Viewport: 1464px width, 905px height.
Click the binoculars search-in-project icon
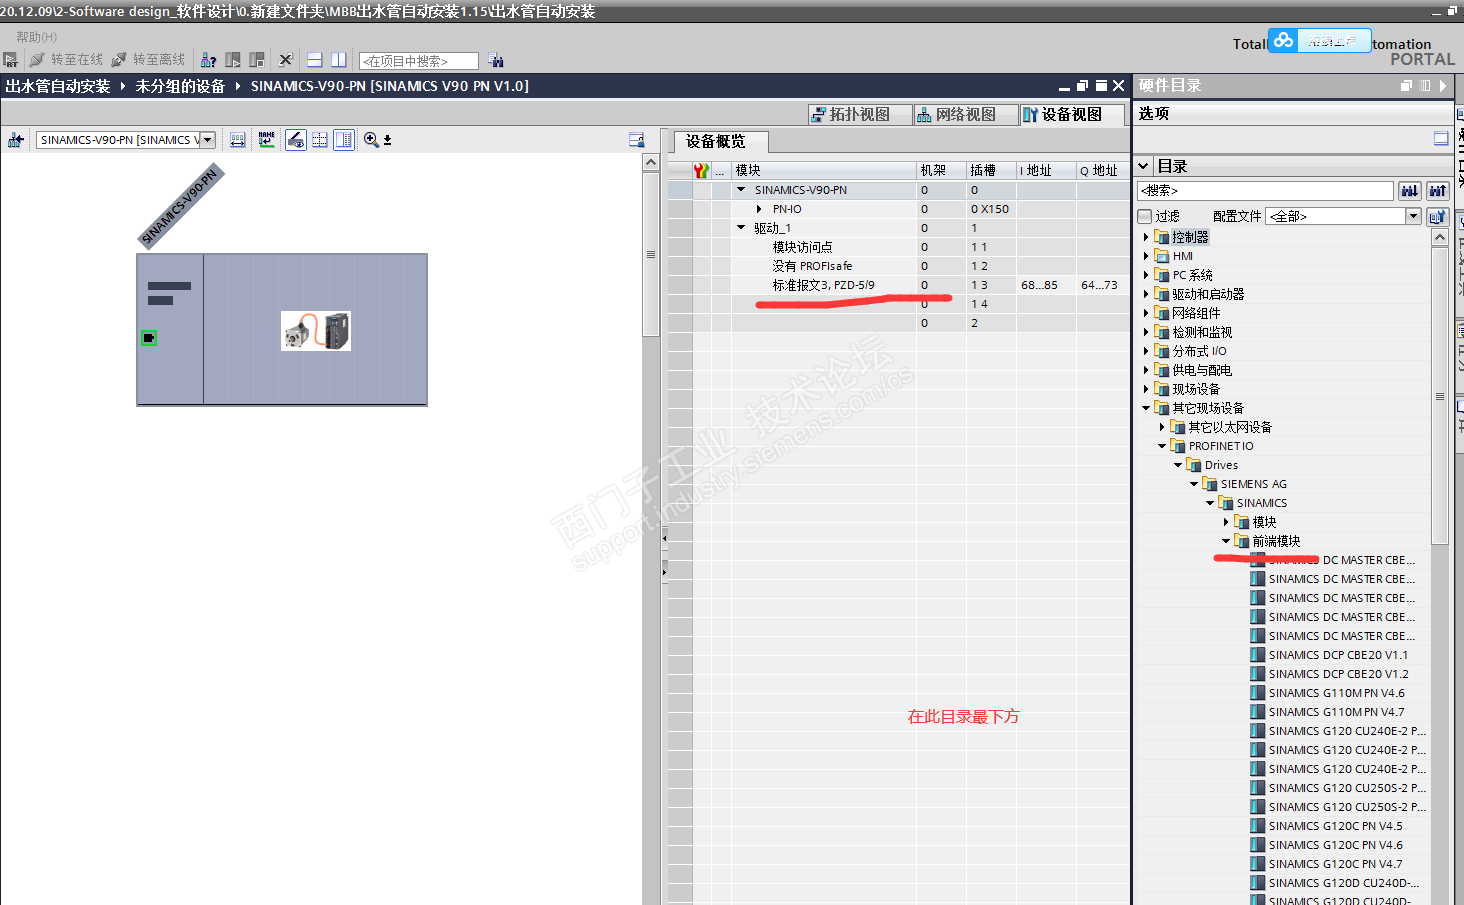pyautogui.click(x=496, y=61)
